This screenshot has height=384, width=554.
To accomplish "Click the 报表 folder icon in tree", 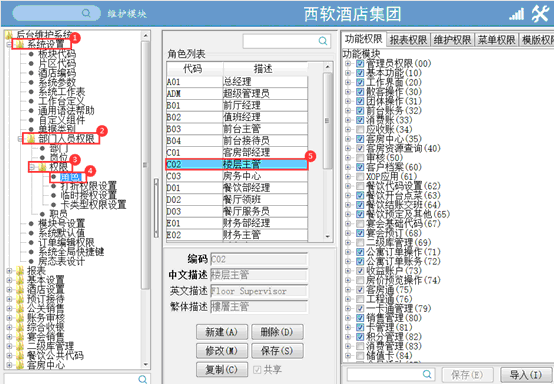I will 20,271.
